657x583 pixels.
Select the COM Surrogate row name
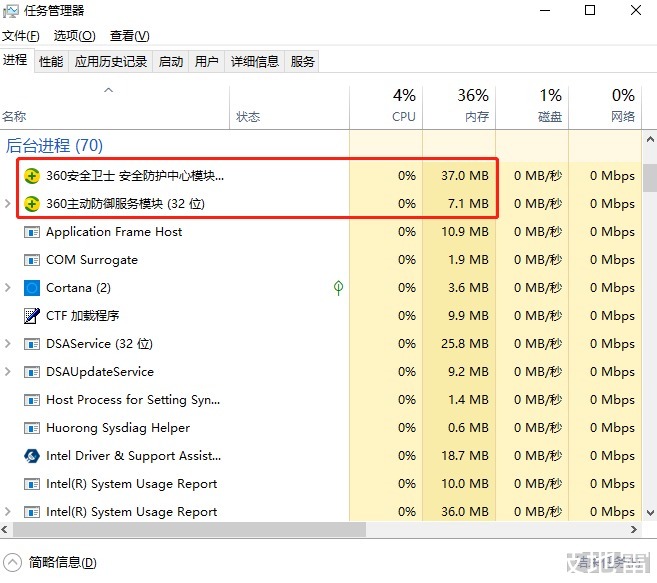[92, 260]
